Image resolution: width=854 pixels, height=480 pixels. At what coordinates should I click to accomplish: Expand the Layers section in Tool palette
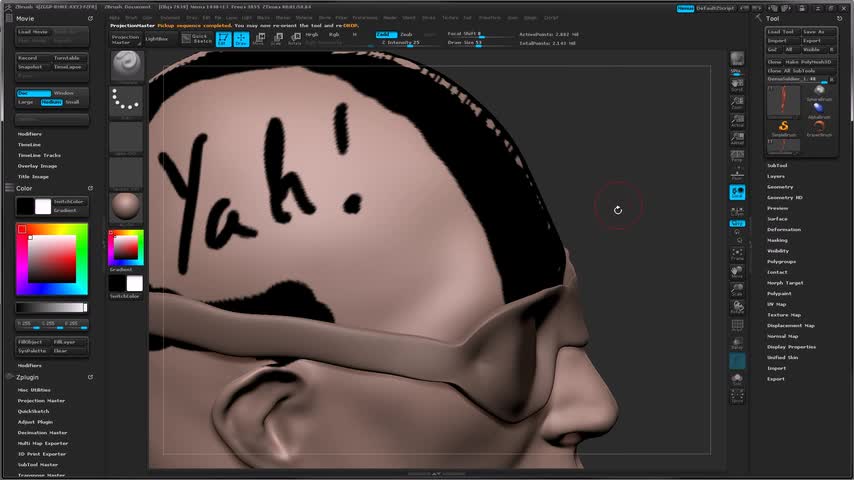click(x=776, y=176)
